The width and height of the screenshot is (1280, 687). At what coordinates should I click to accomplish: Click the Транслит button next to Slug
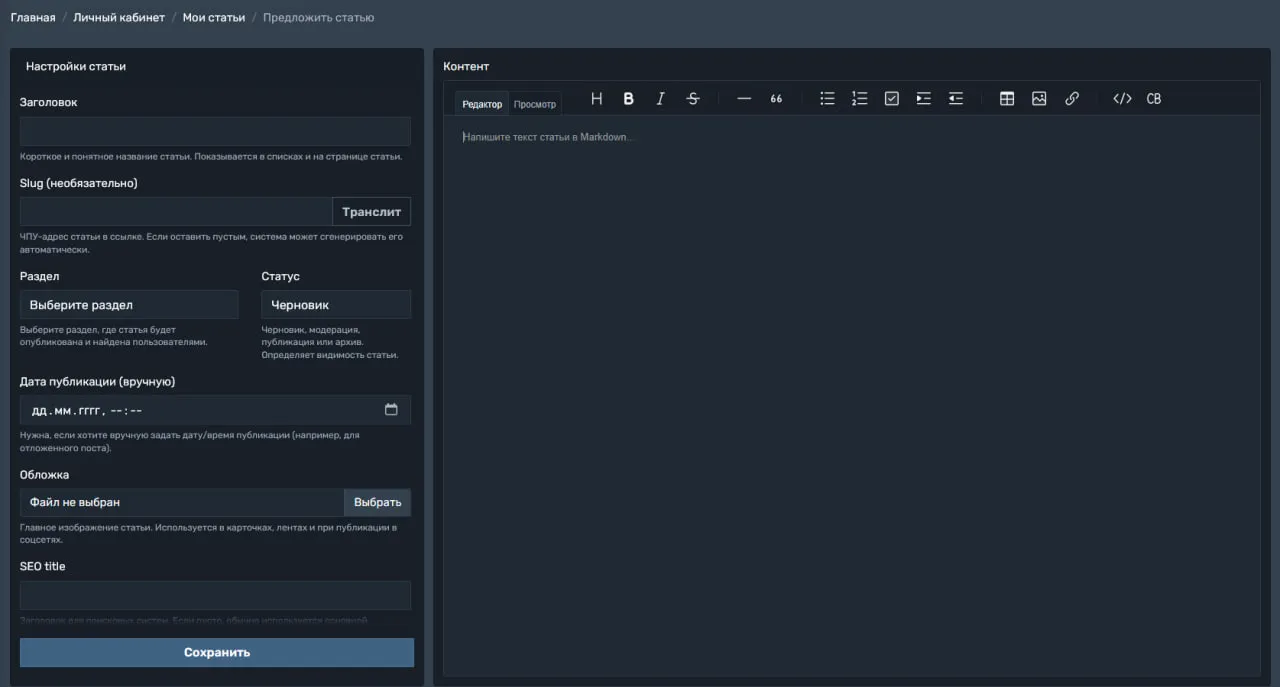point(371,212)
